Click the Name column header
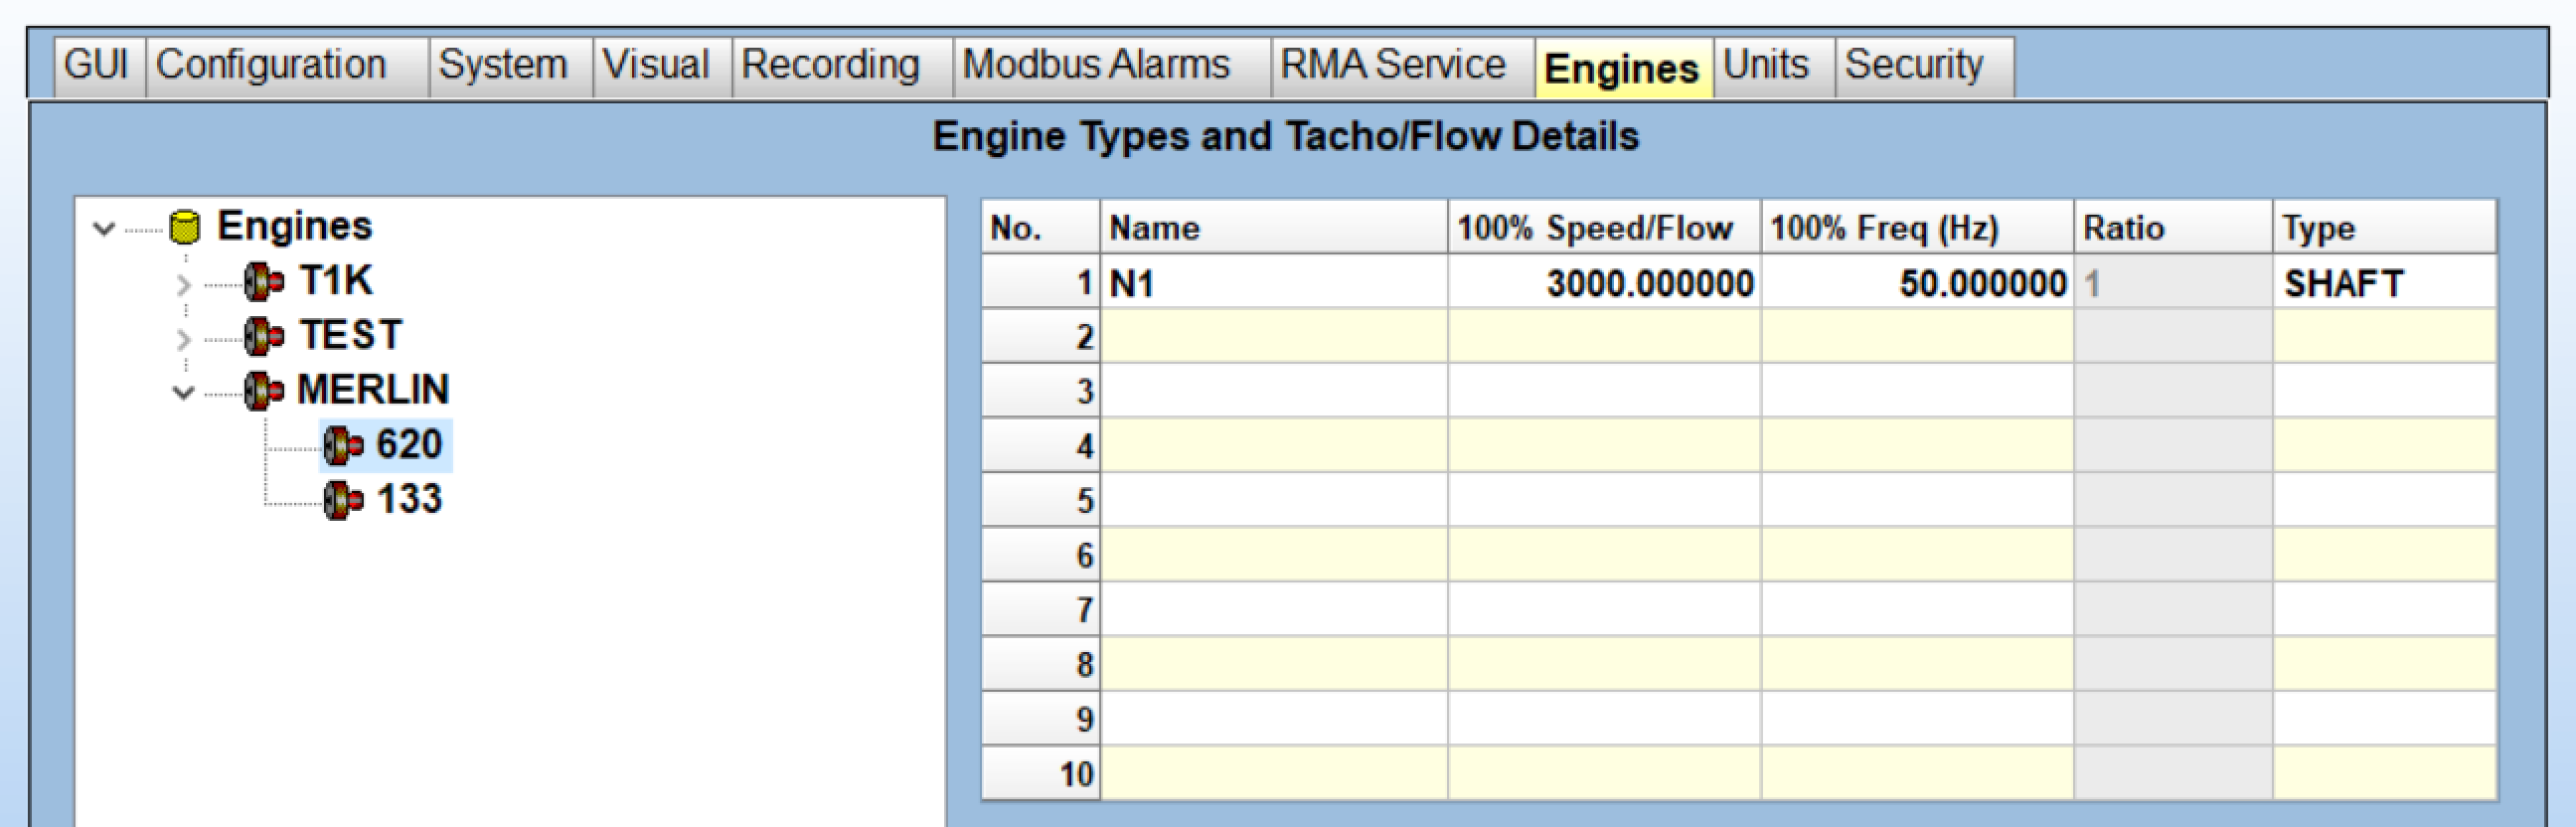Image resolution: width=2576 pixels, height=827 pixels. pos(1274,228)
